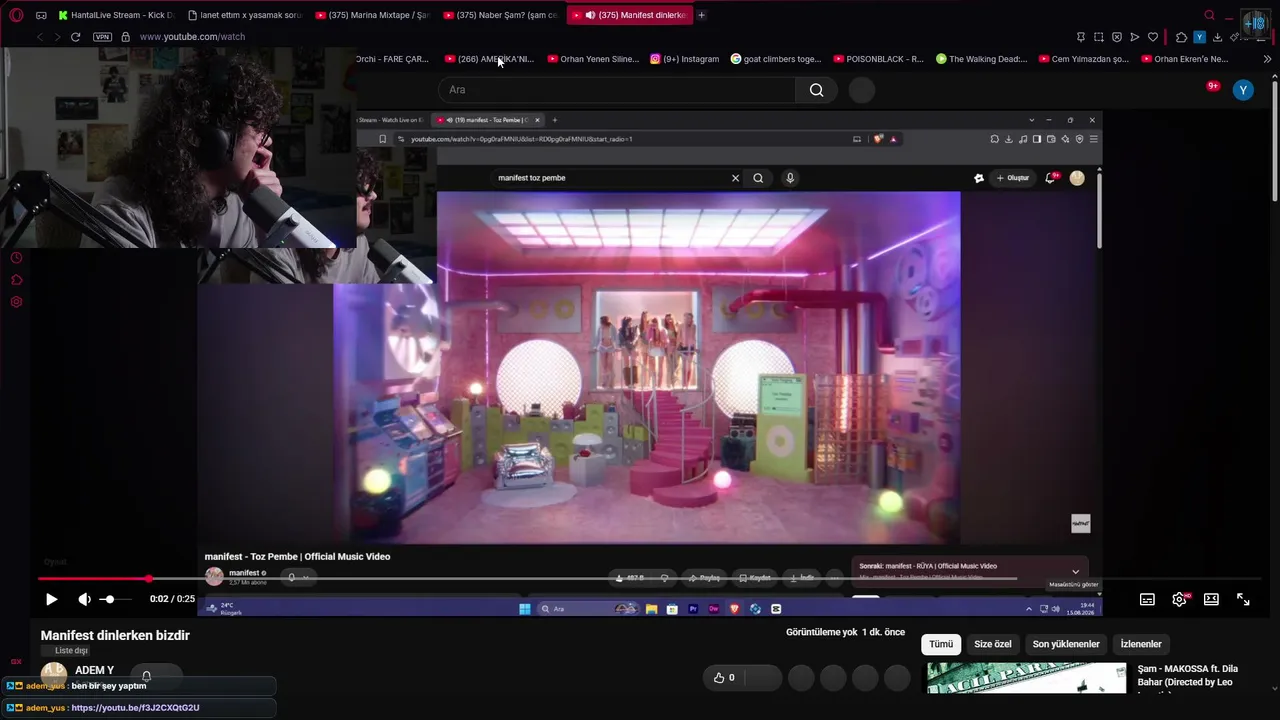The width and height of the screenshot is (1280, 720).
Task: Select the Manifest dinlerken active tab
Action: click(628, 15)
